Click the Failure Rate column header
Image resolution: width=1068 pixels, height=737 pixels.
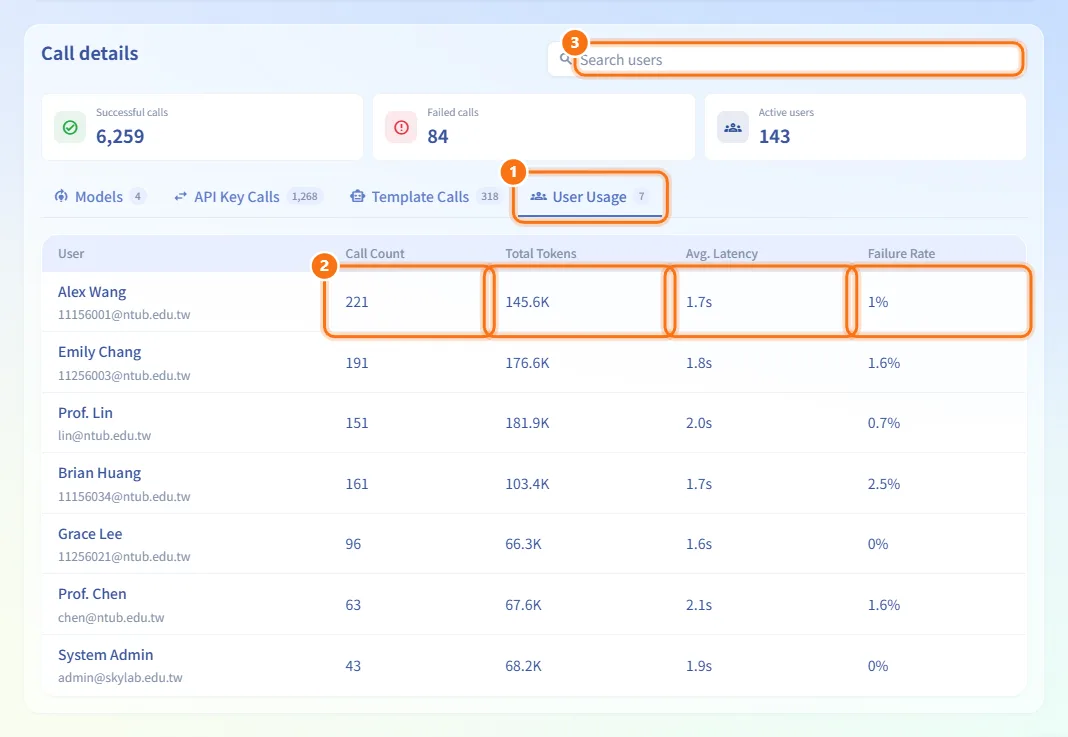pos(901,253)
